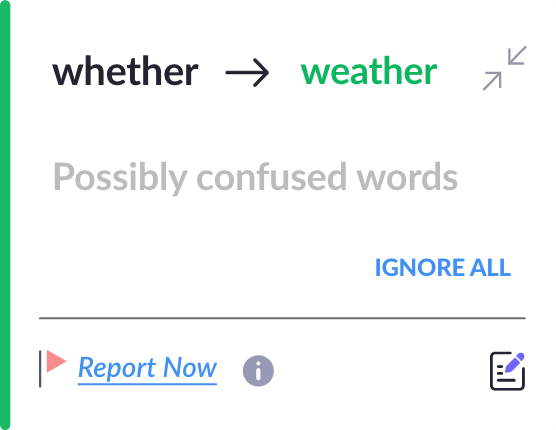Click the green vertical bar on card edge
The height and width of the screenshot is (430, 556).
[5, 215]
